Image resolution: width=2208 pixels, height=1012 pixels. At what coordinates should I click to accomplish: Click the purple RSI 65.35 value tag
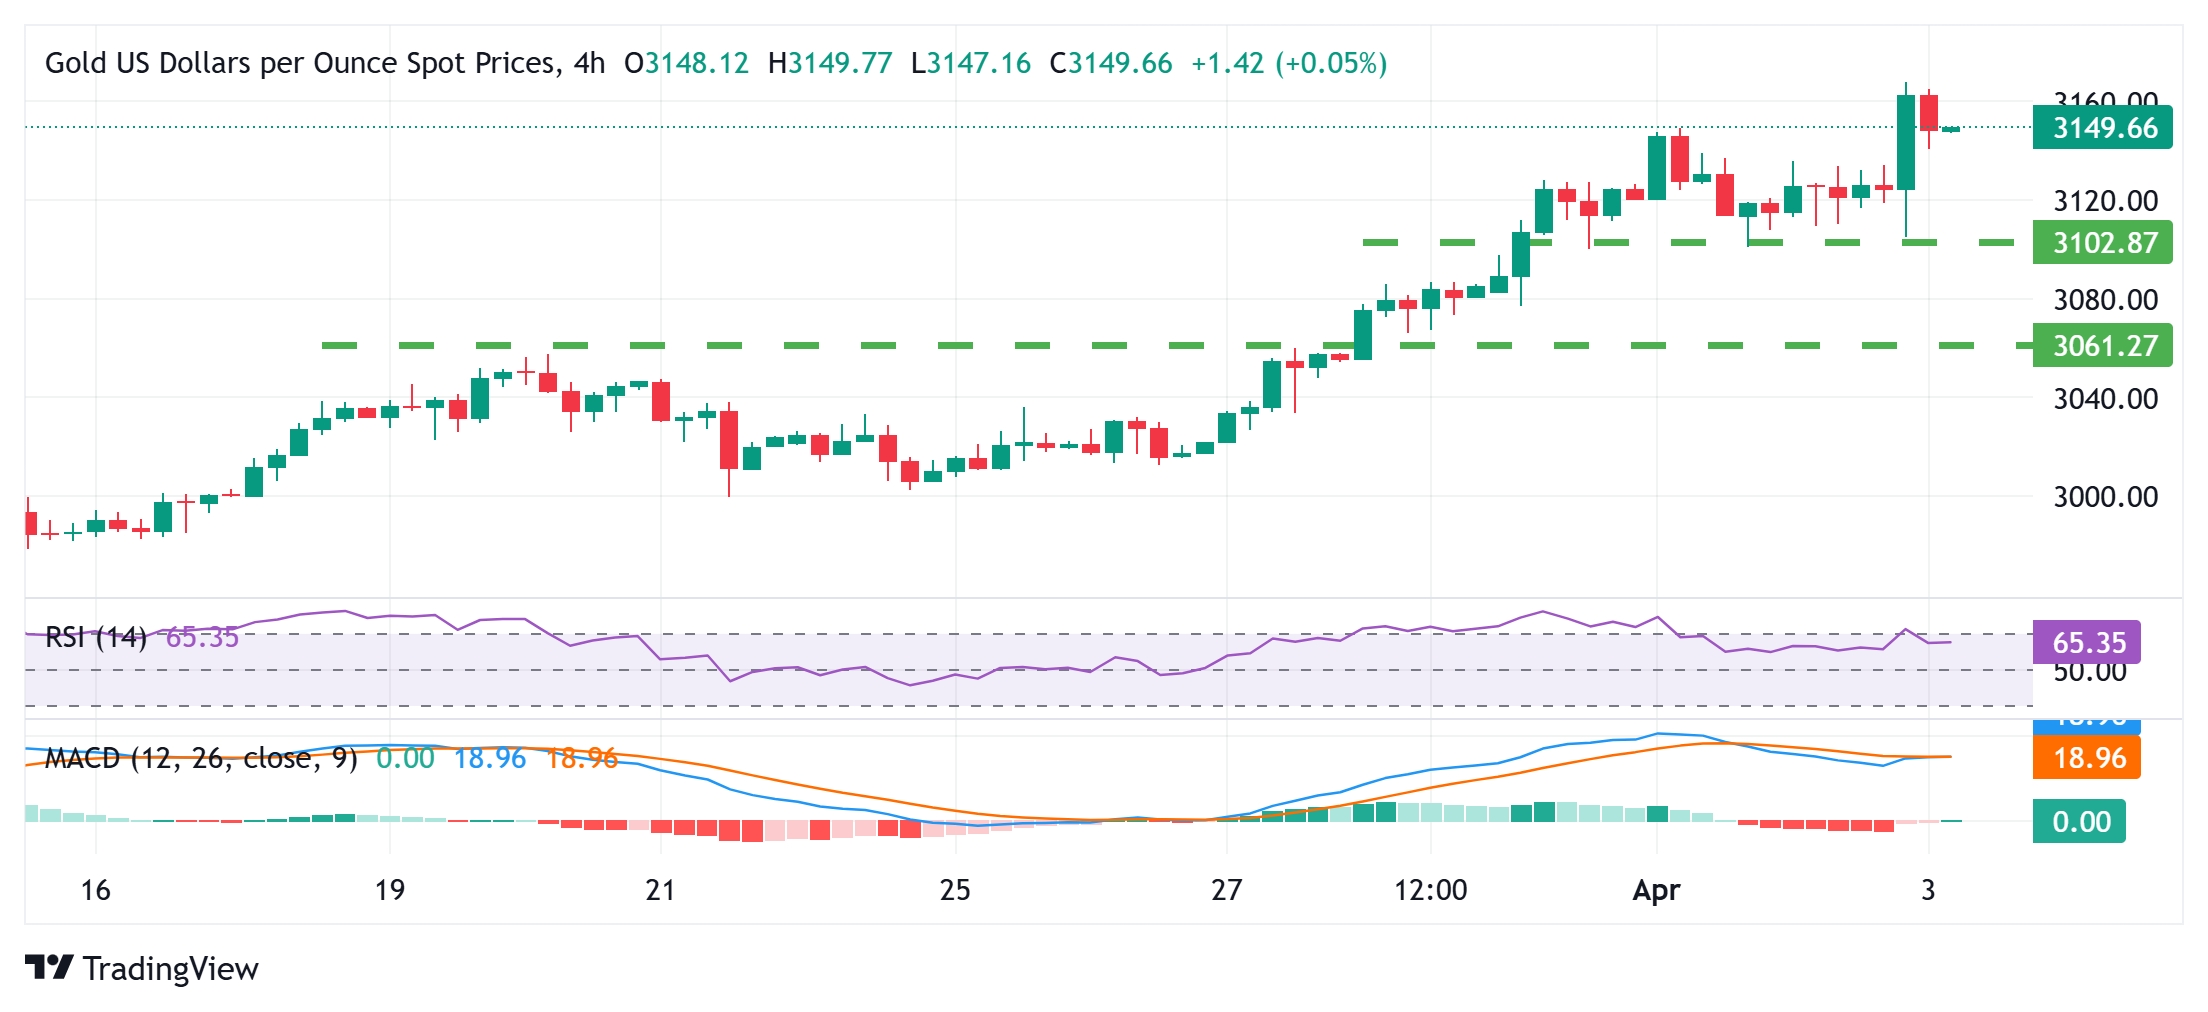pos(2087,642)
